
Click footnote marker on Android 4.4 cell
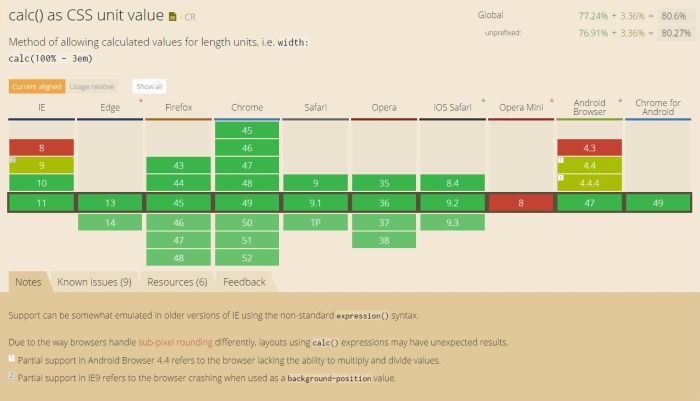[x=561, y=160]
